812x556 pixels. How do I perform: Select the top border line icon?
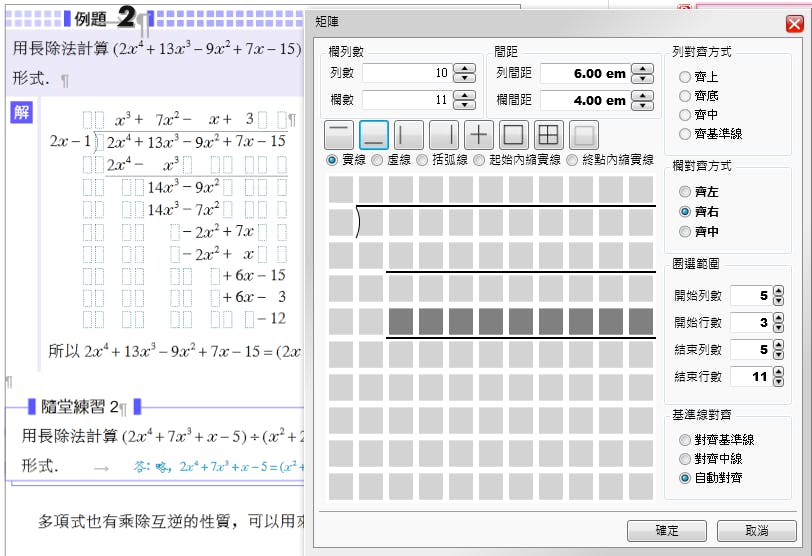[x=339, y=135]
